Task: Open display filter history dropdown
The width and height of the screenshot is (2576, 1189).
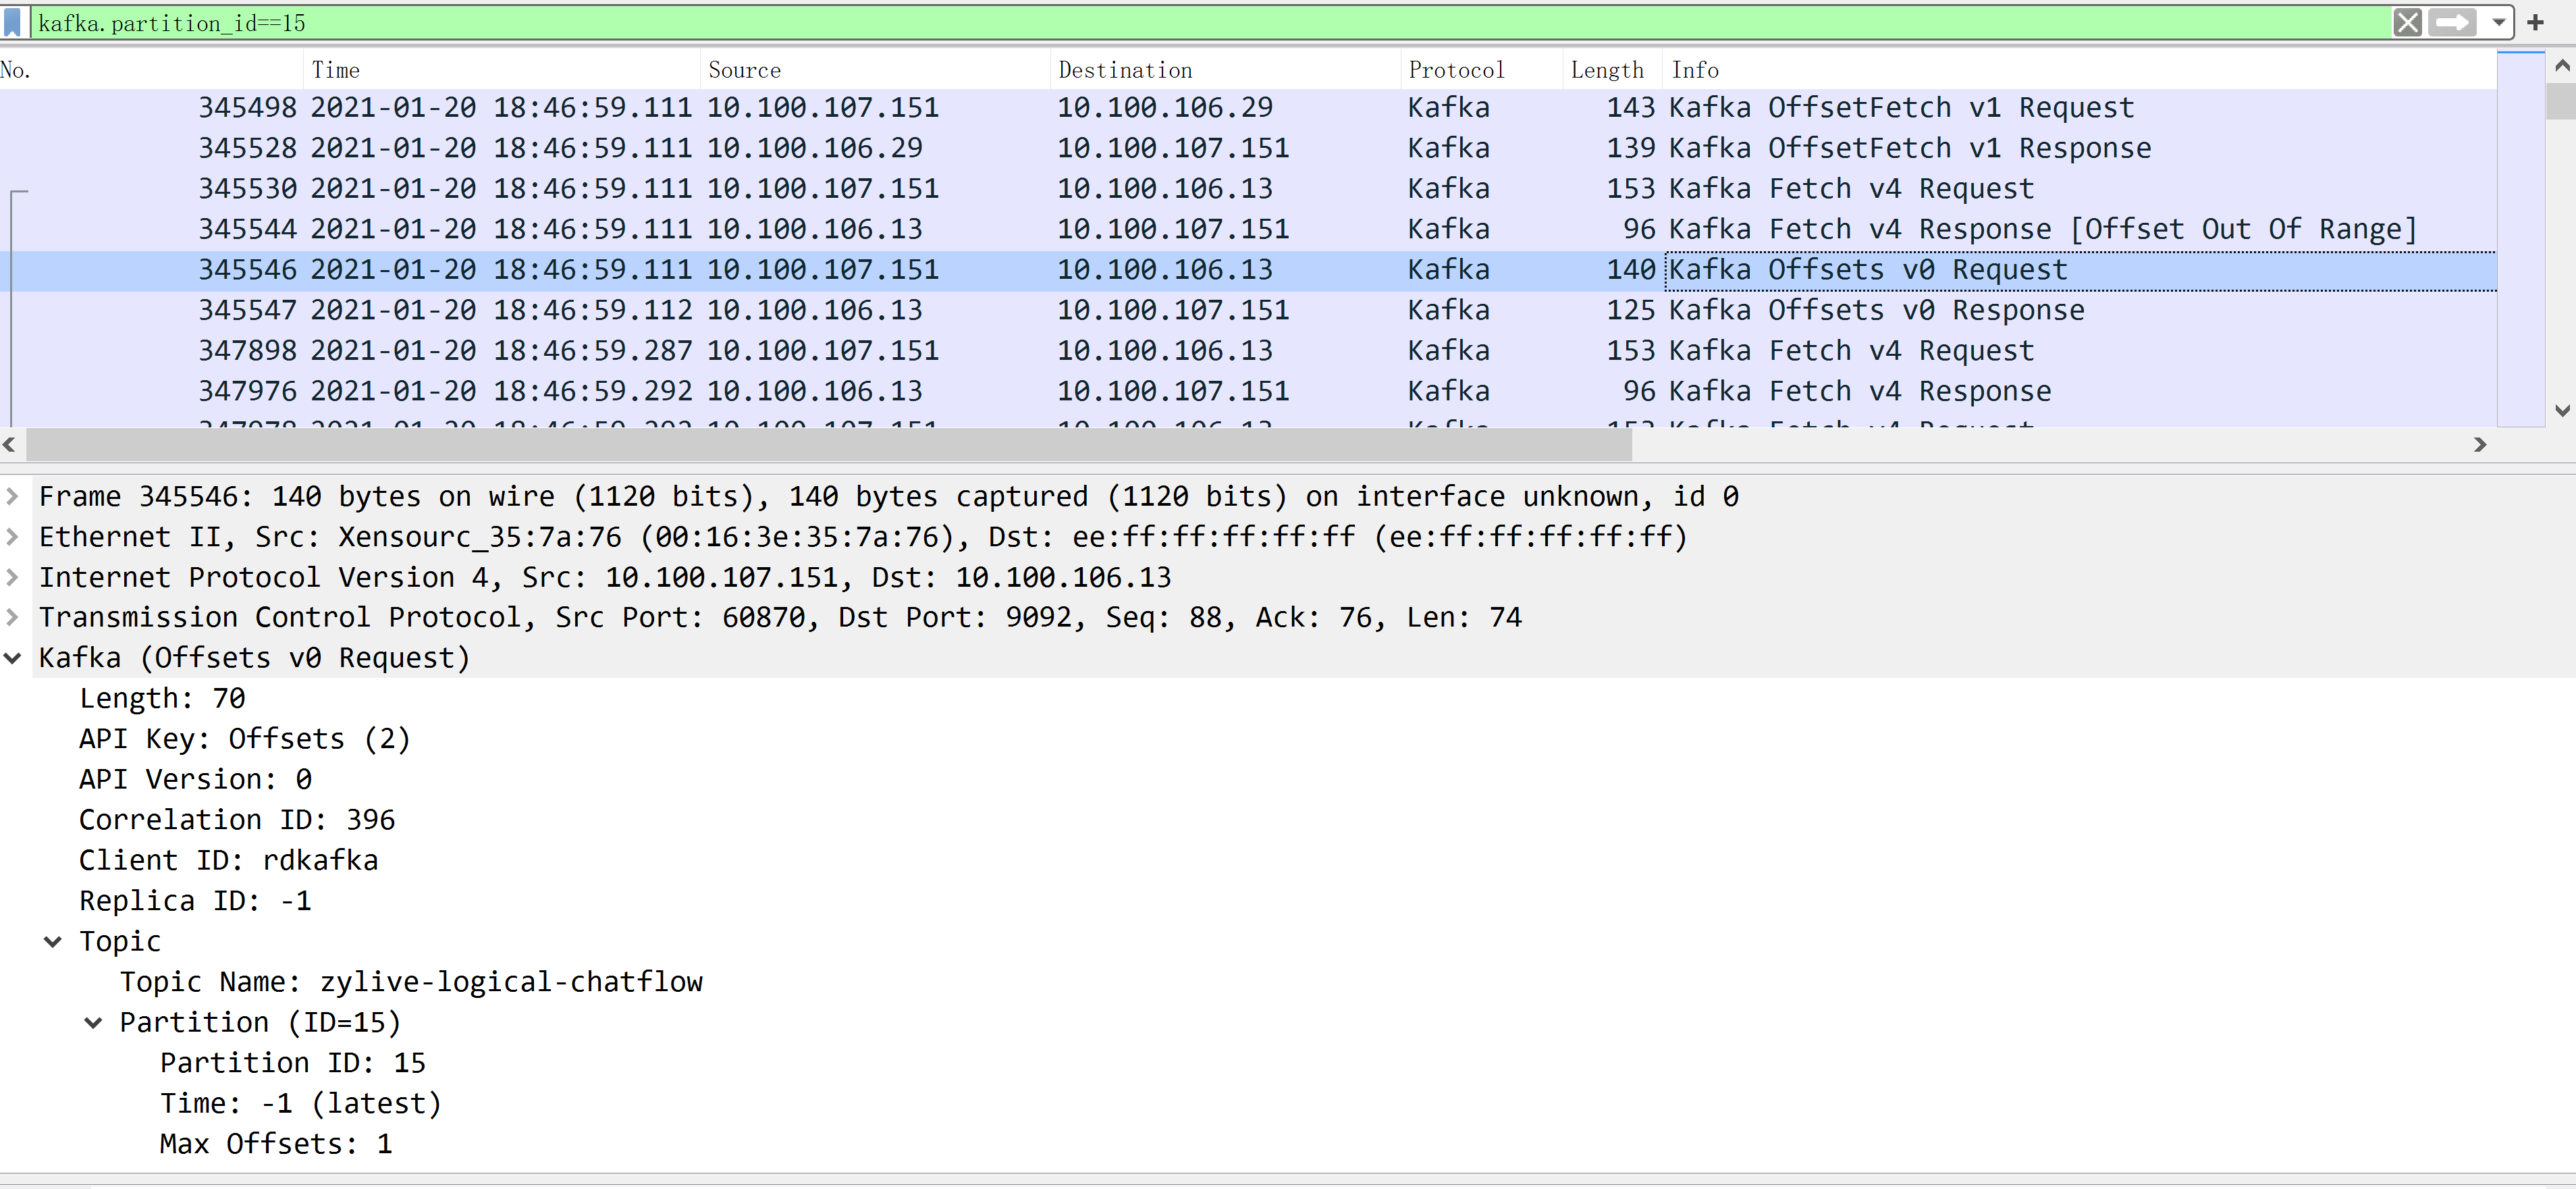Action: click(2498, 22)
